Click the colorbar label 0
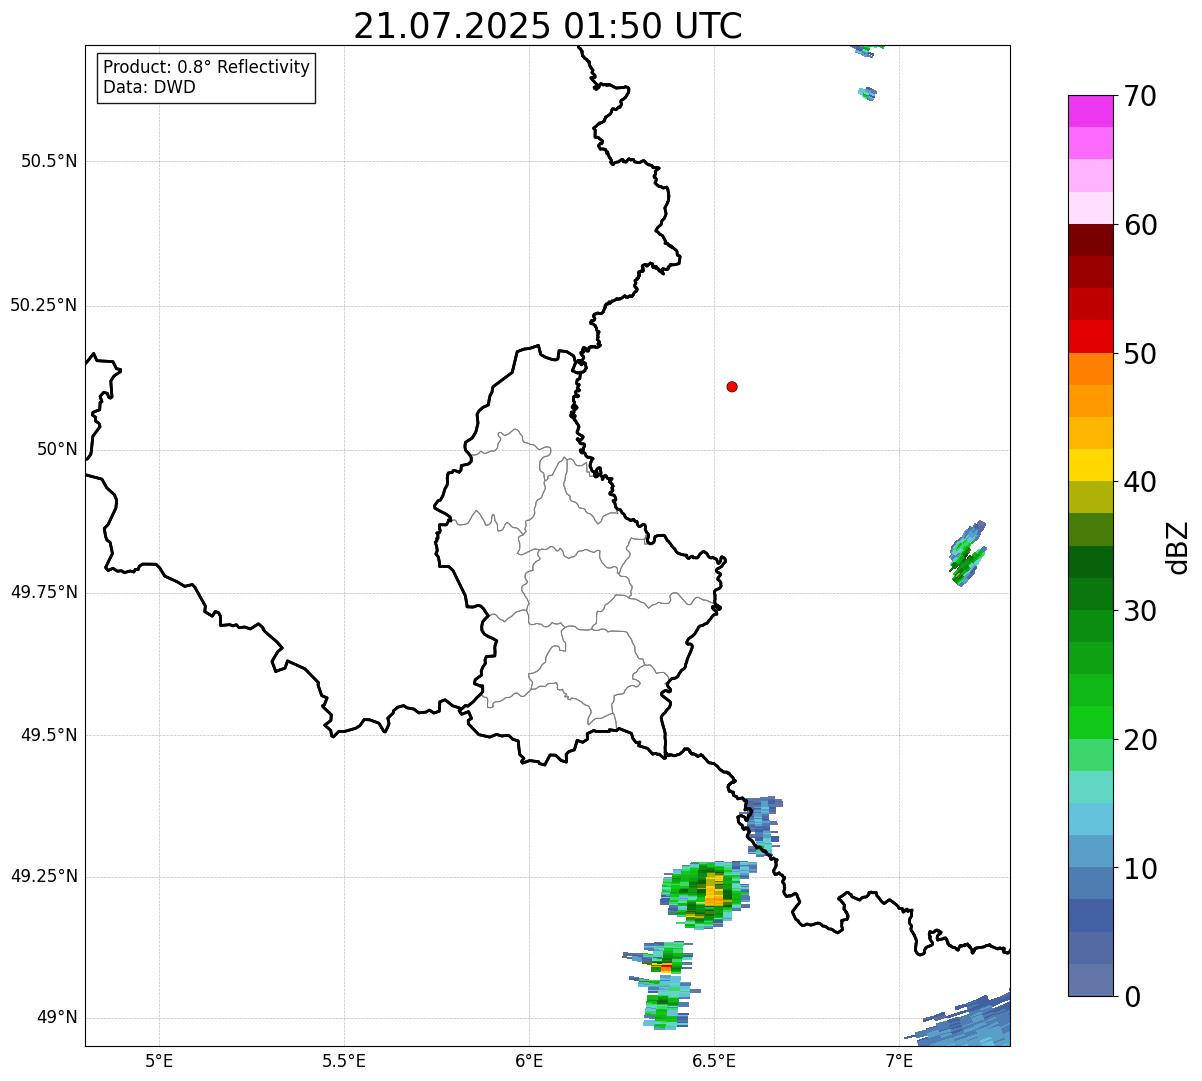 click(x=1132, y=997)
